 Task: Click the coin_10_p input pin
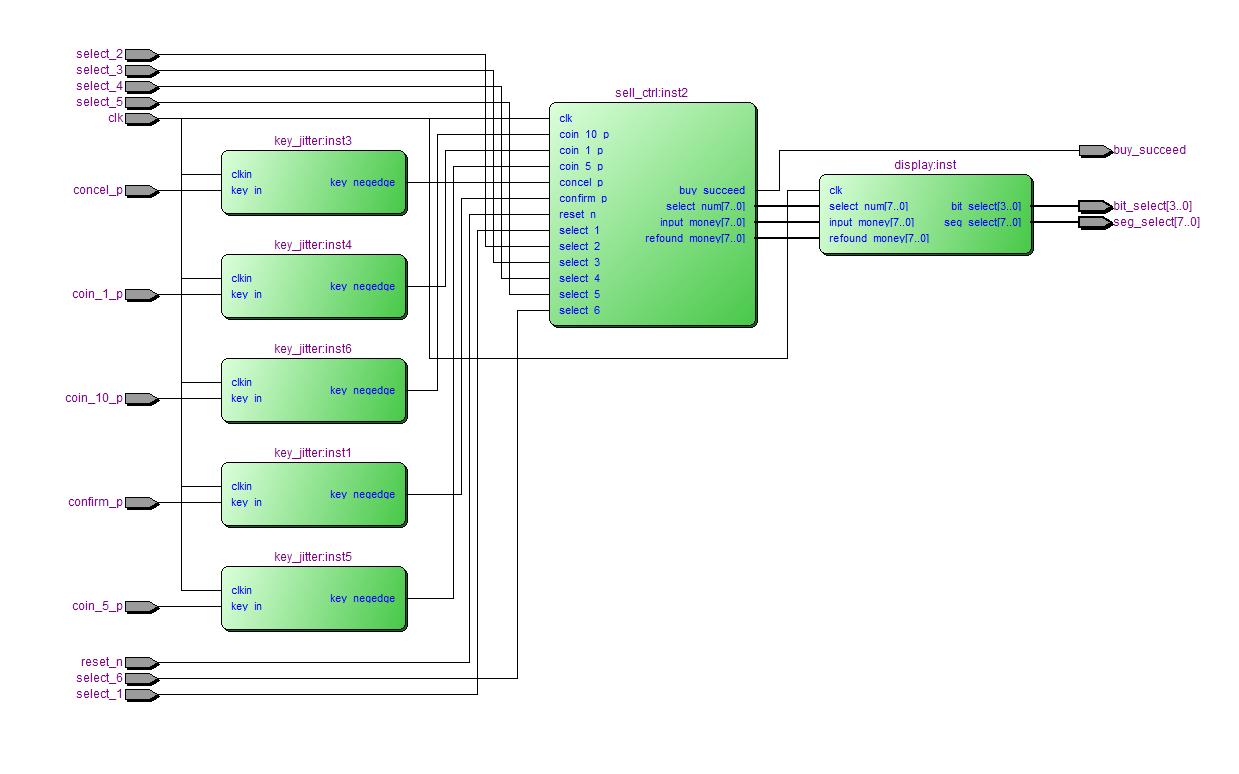coord(141,398)
